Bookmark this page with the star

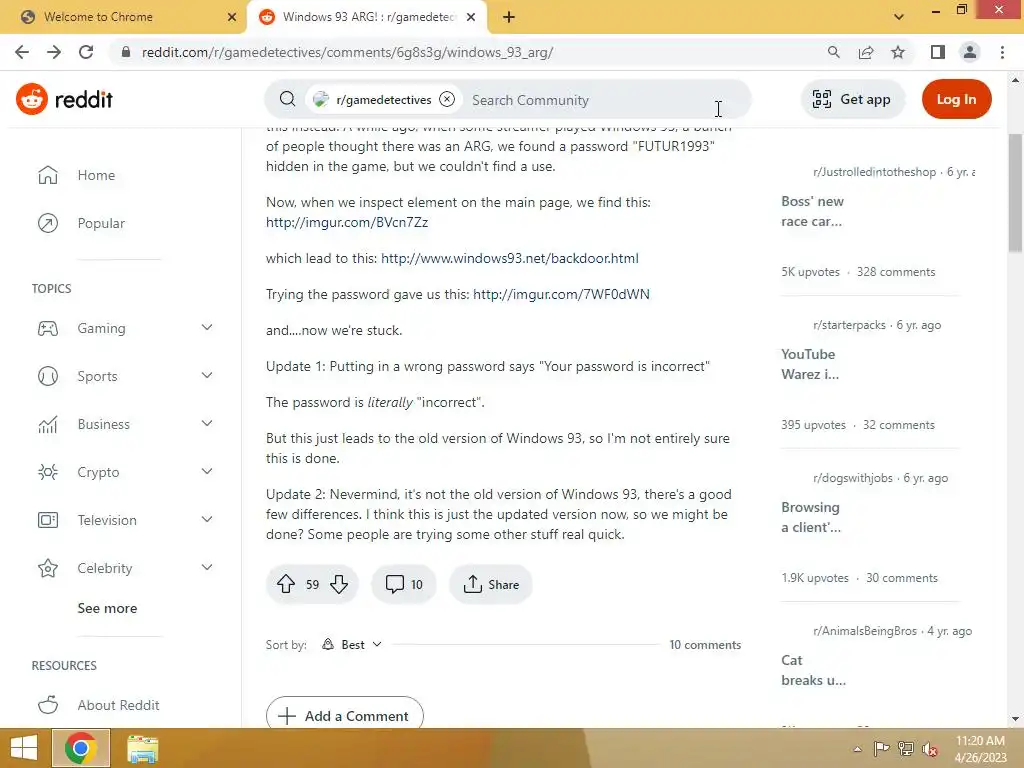tap(898, 52)
